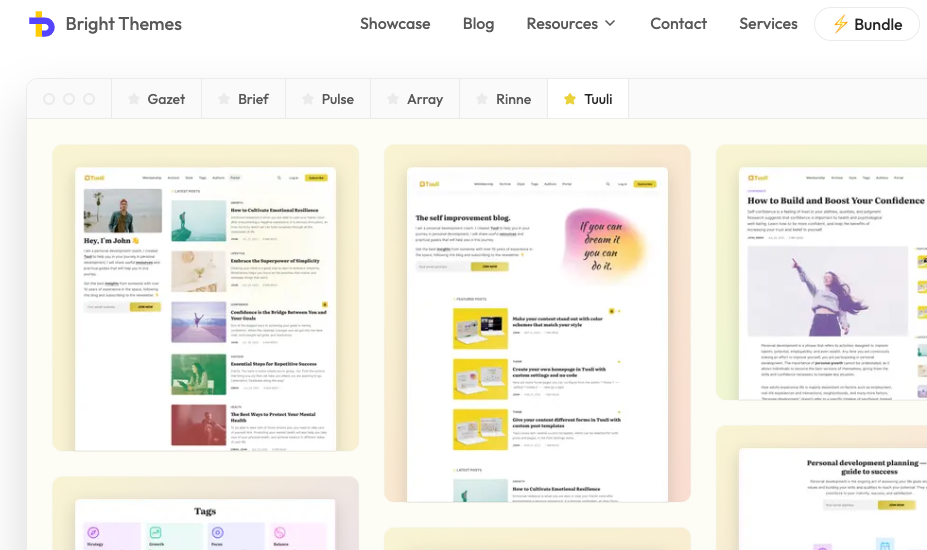This screenshot has width=927, height=550.
Task: Click 'The Best Ways to Protect Your Mental Health' title
Action: click(273, 418)
